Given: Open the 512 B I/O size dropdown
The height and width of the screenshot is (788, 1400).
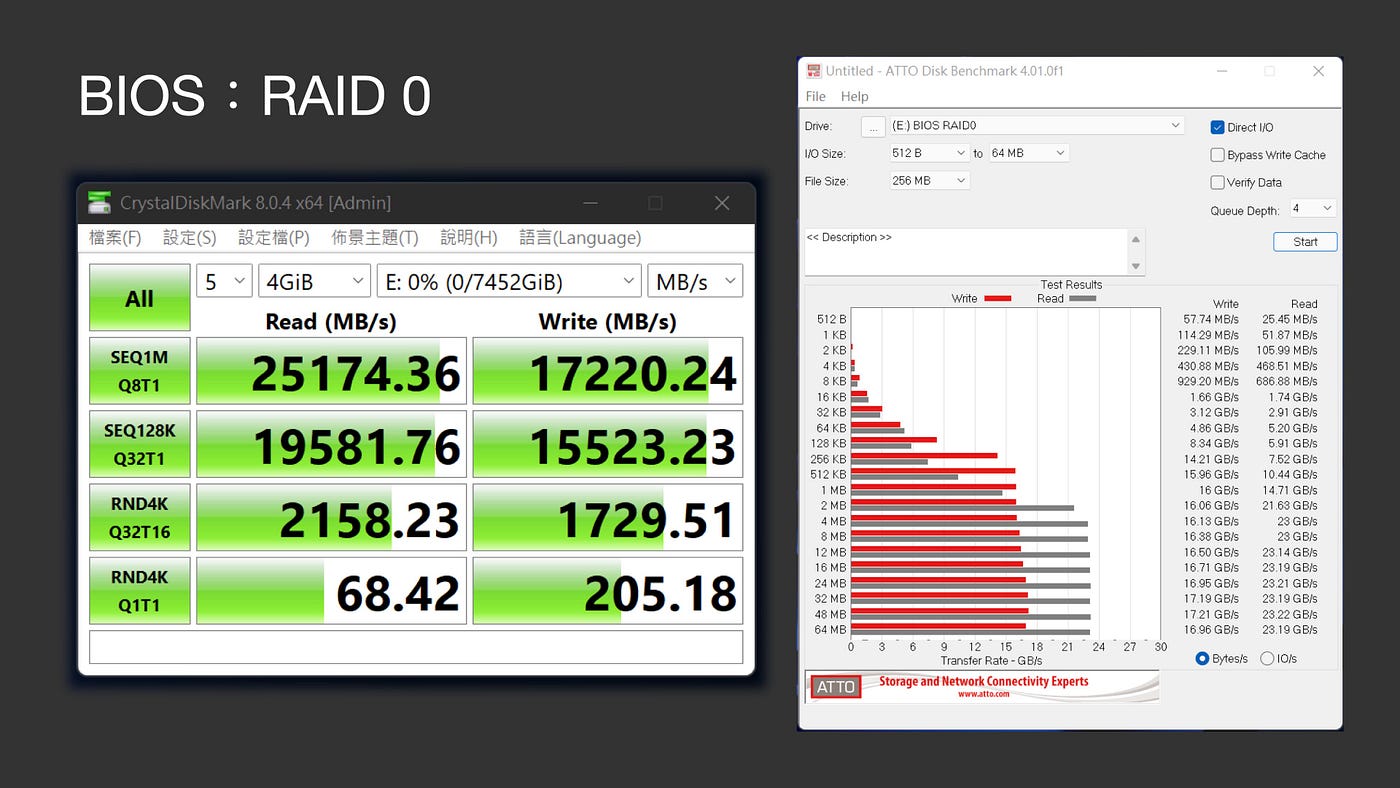Looking at the screenshot, I should click(x=929, y=153).
